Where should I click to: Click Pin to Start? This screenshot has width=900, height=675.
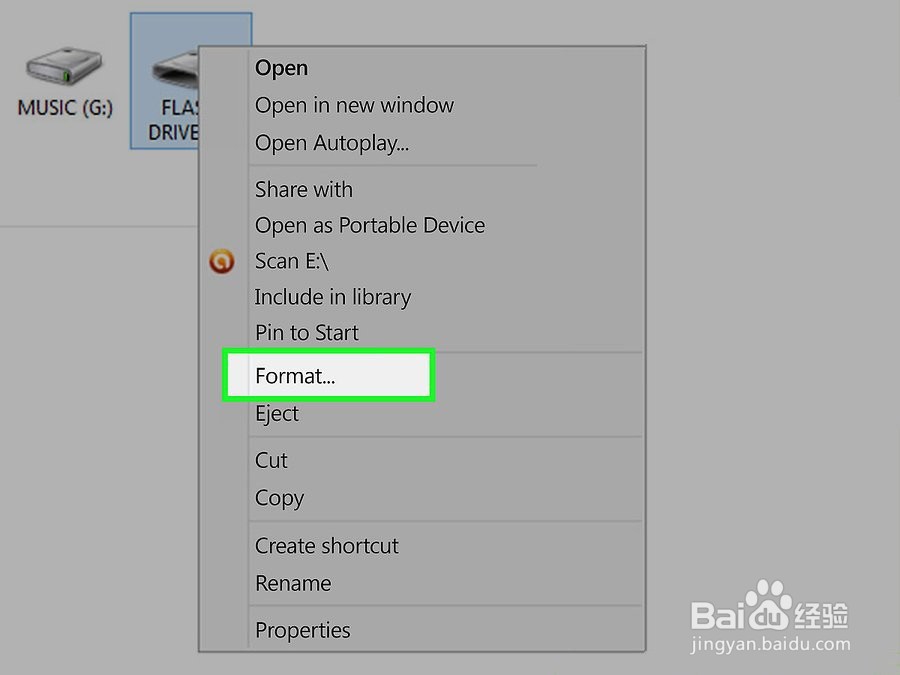point(306,333)
